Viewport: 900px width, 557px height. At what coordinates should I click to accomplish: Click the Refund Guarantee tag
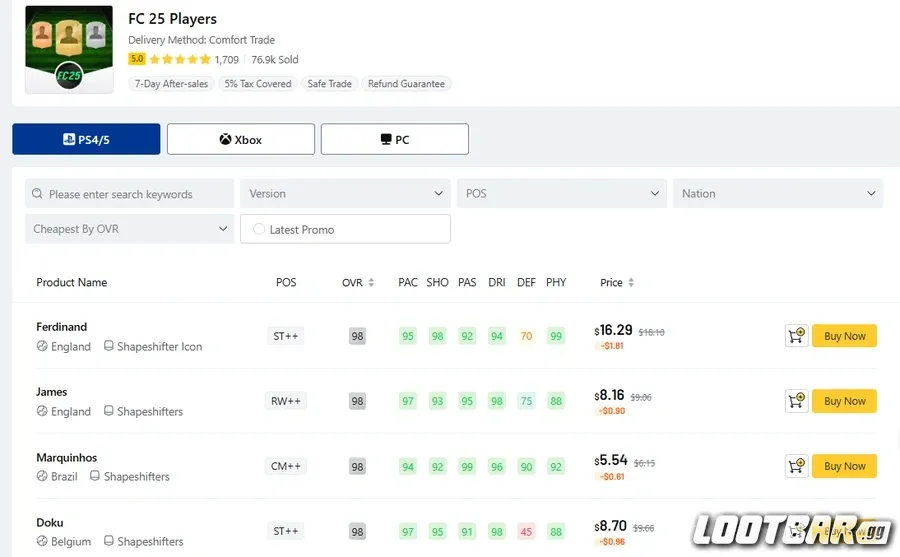tap(406, 84)
